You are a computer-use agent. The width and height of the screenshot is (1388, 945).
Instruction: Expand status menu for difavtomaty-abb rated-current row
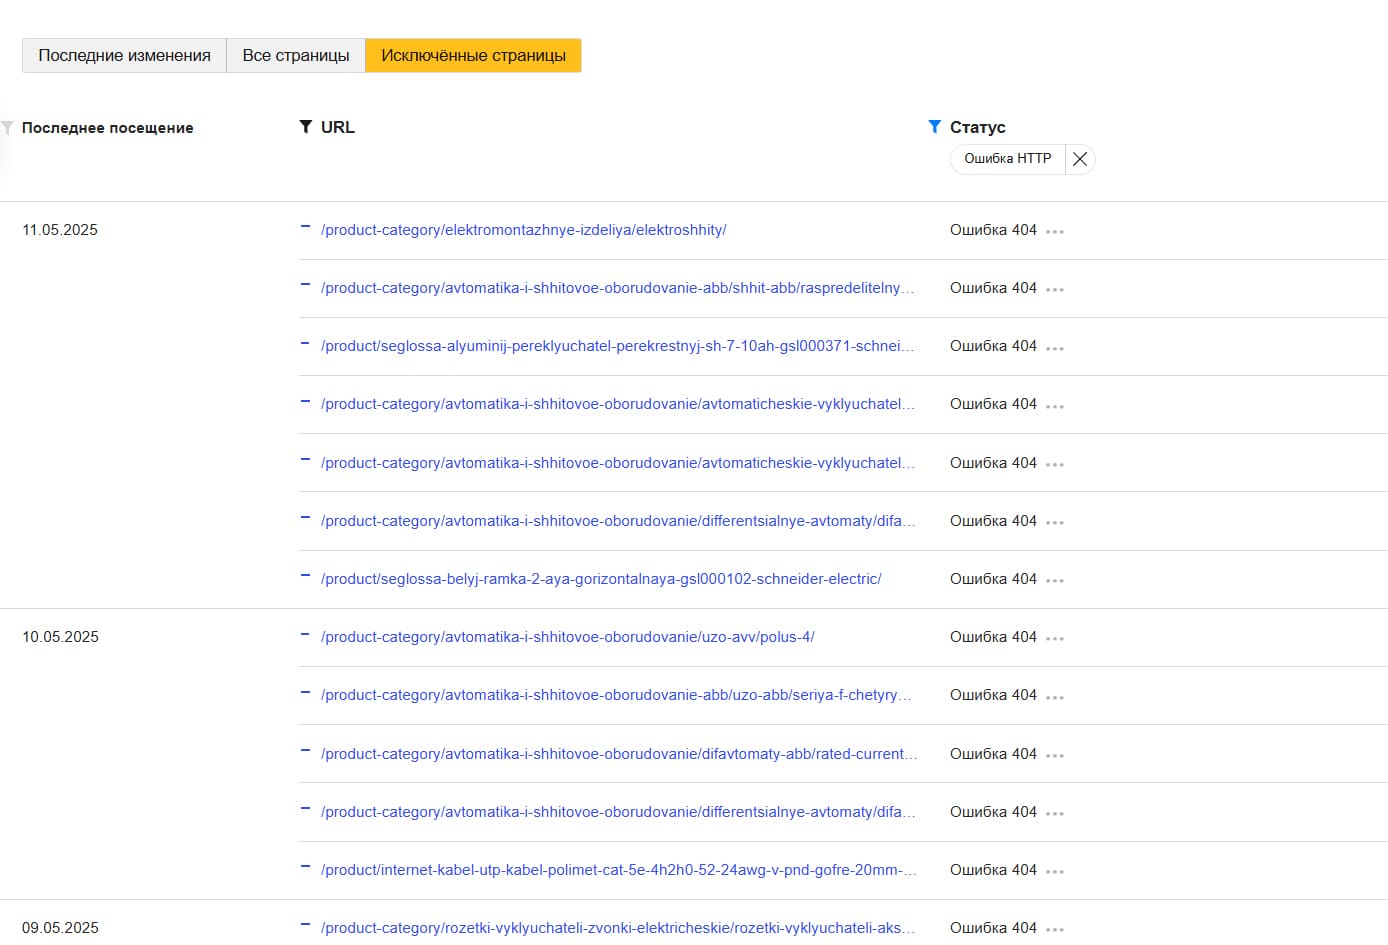pyautogui.click(x=1055, y=755)
